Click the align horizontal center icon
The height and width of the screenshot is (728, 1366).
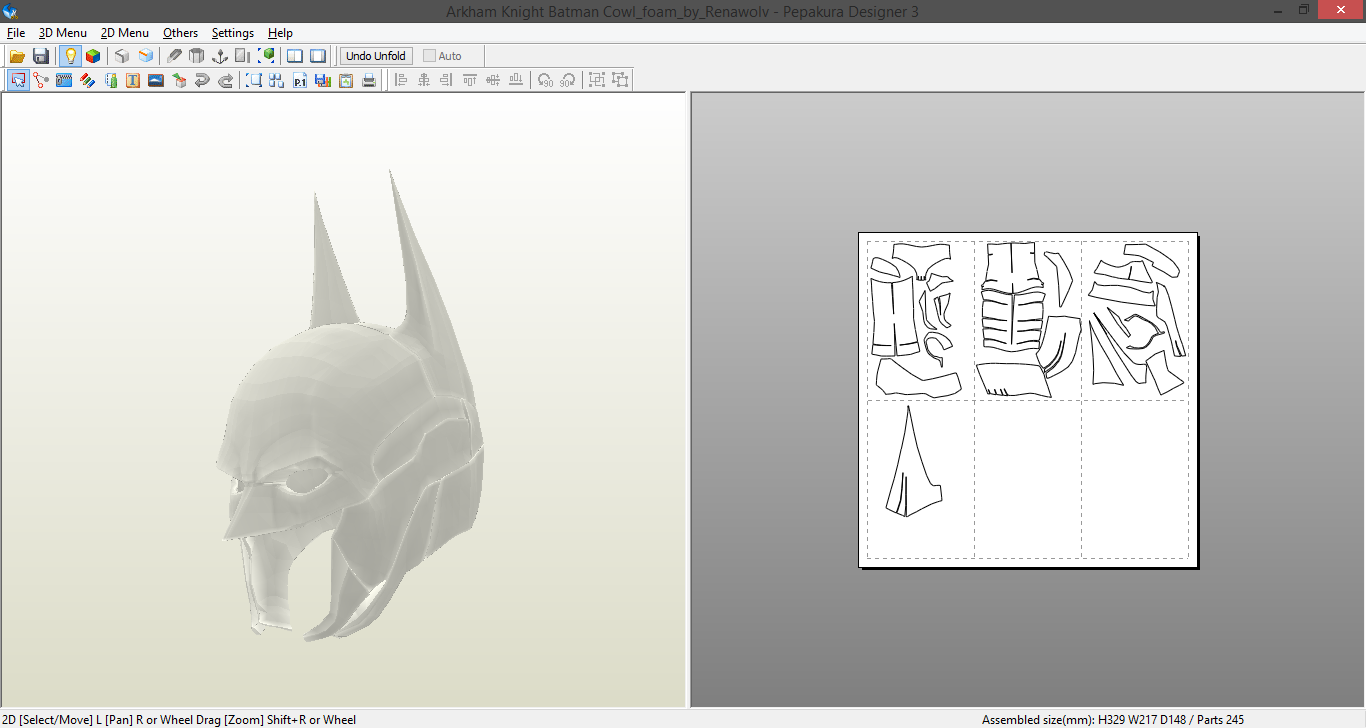pos(424,80)
